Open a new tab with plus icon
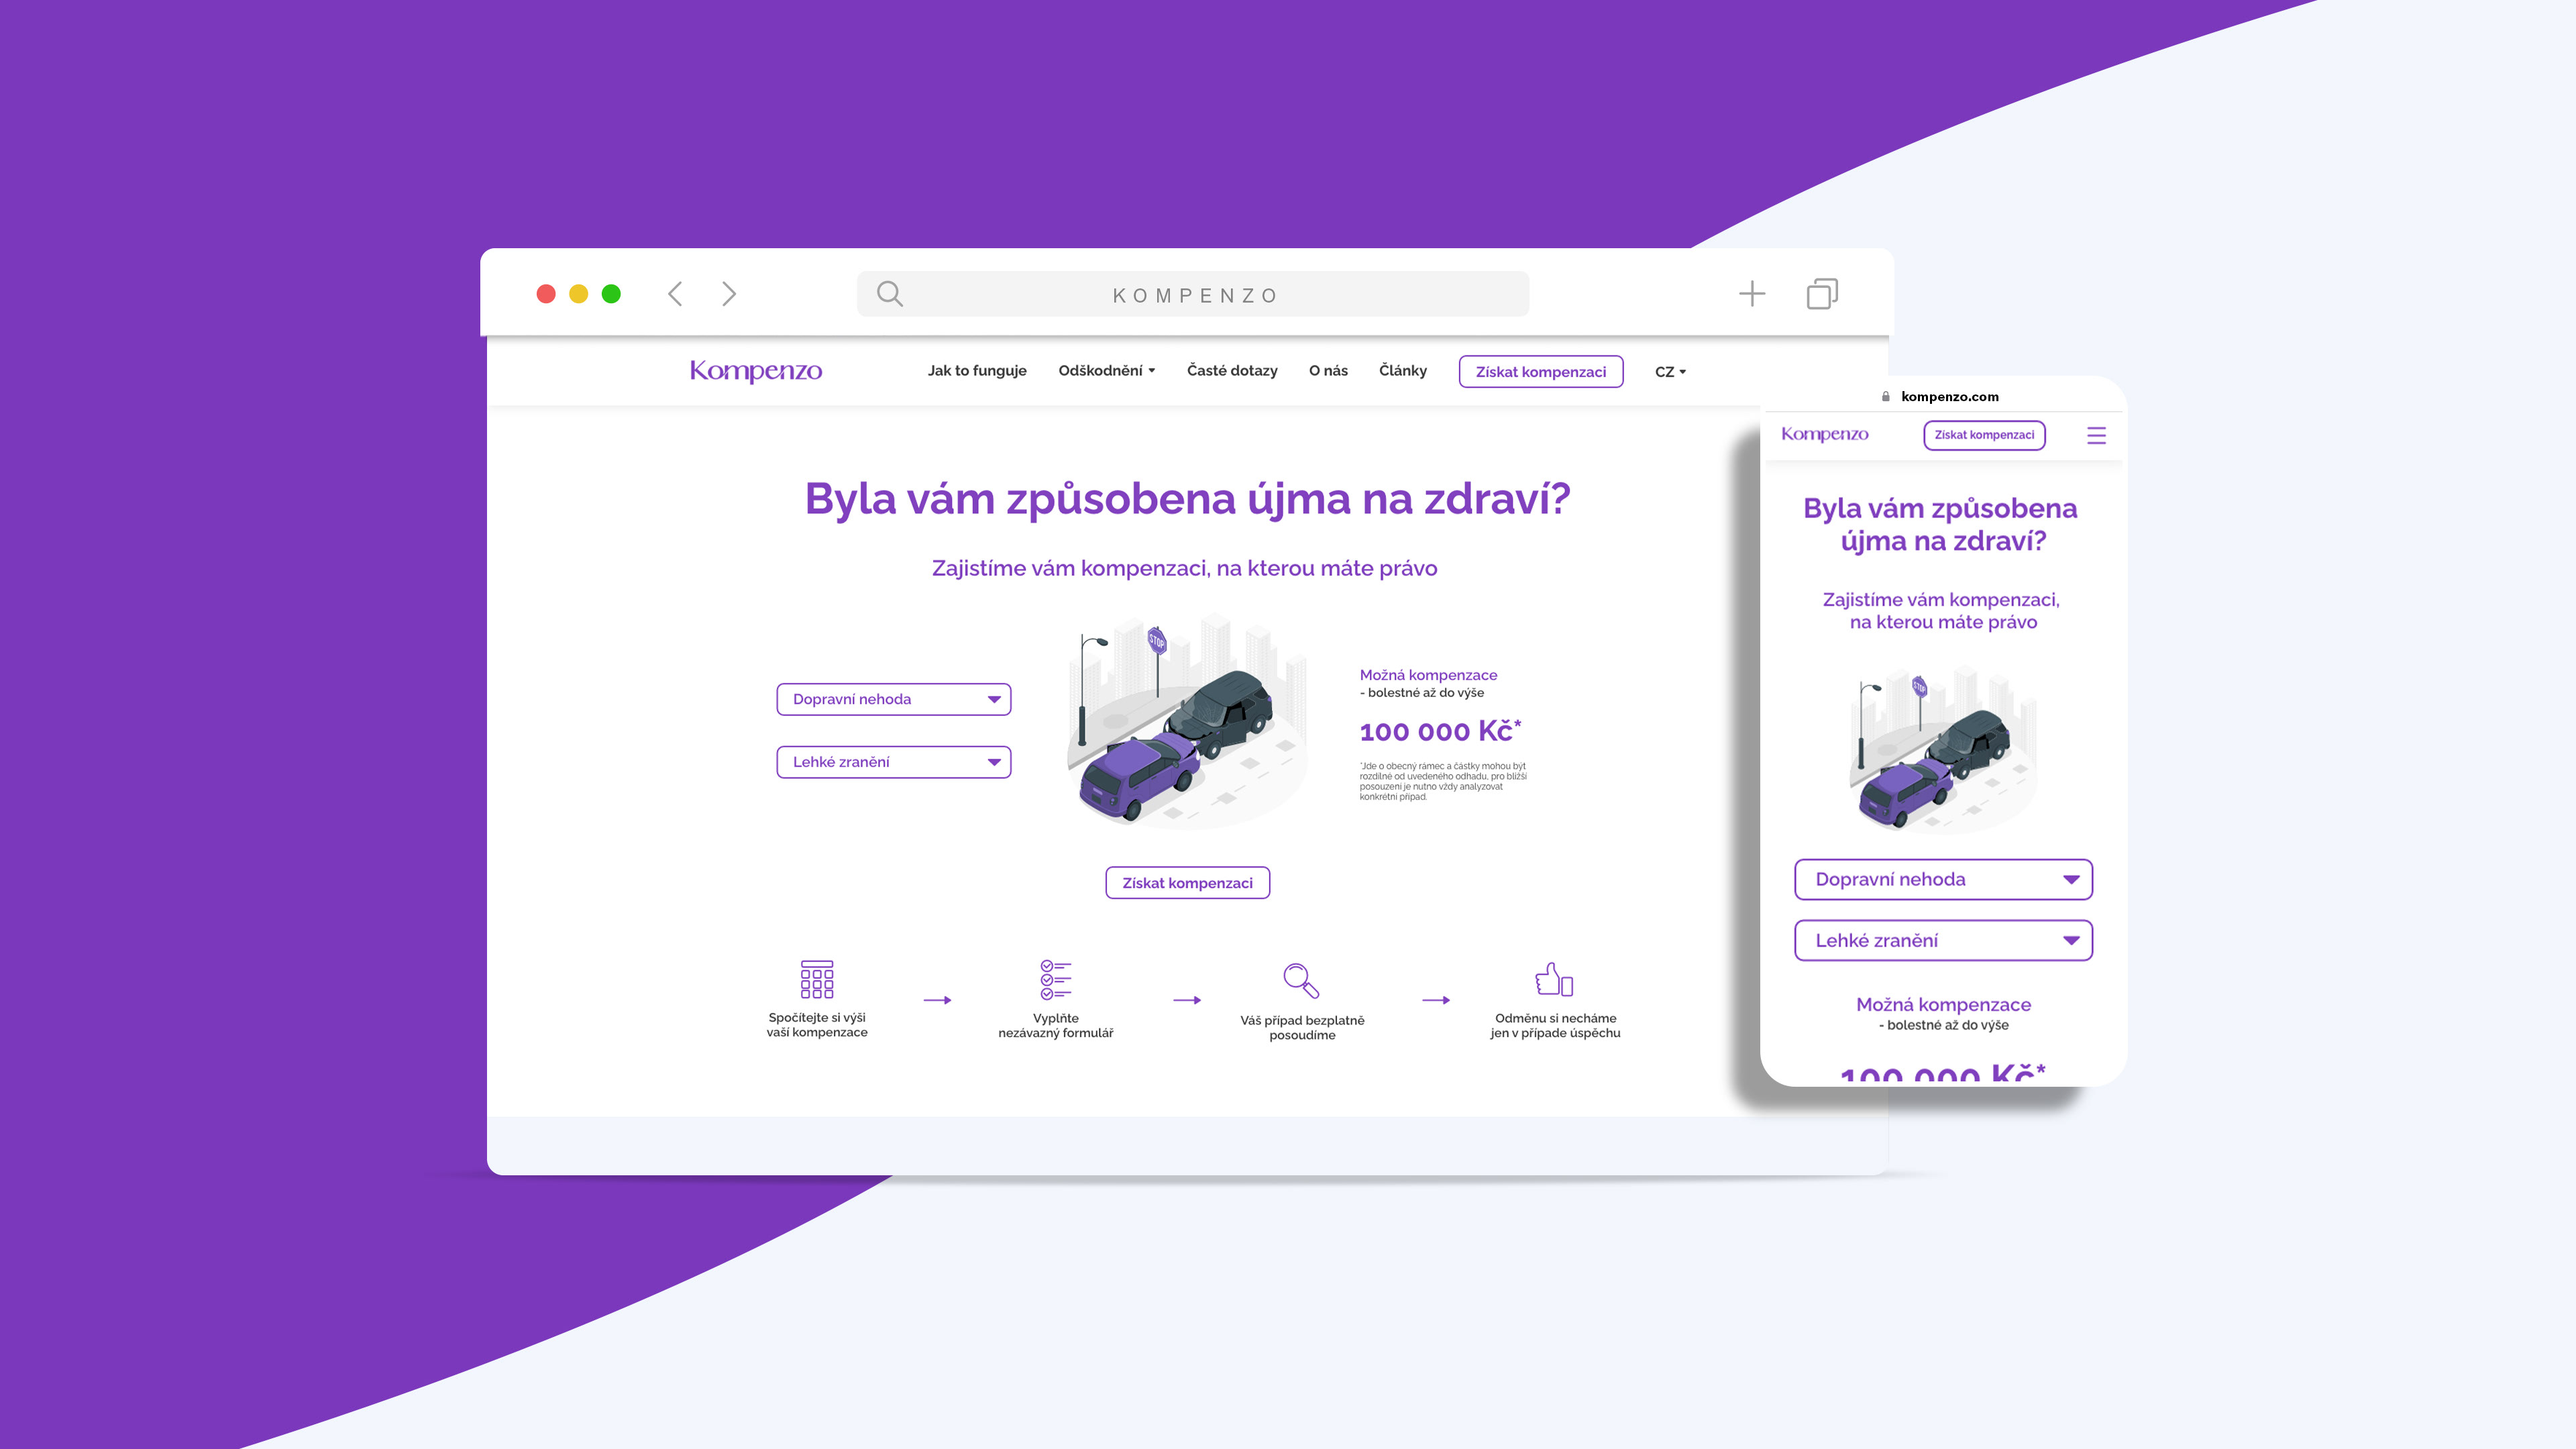Screen dimensions: 2576x1449 [1752, 294]
